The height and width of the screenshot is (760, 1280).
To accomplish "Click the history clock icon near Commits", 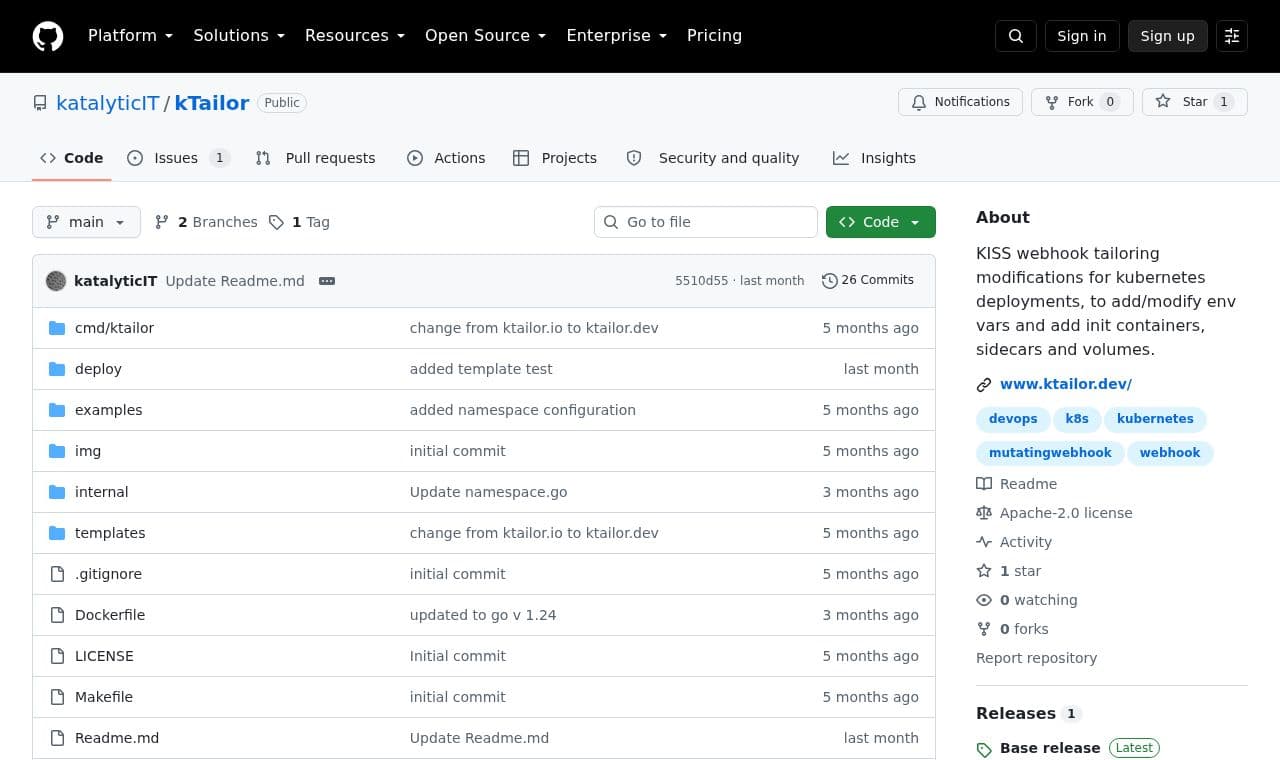I will (829, 281).
